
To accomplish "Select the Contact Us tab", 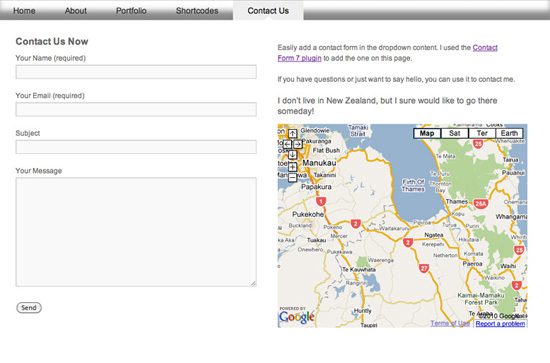I will [x=268, y=11].
